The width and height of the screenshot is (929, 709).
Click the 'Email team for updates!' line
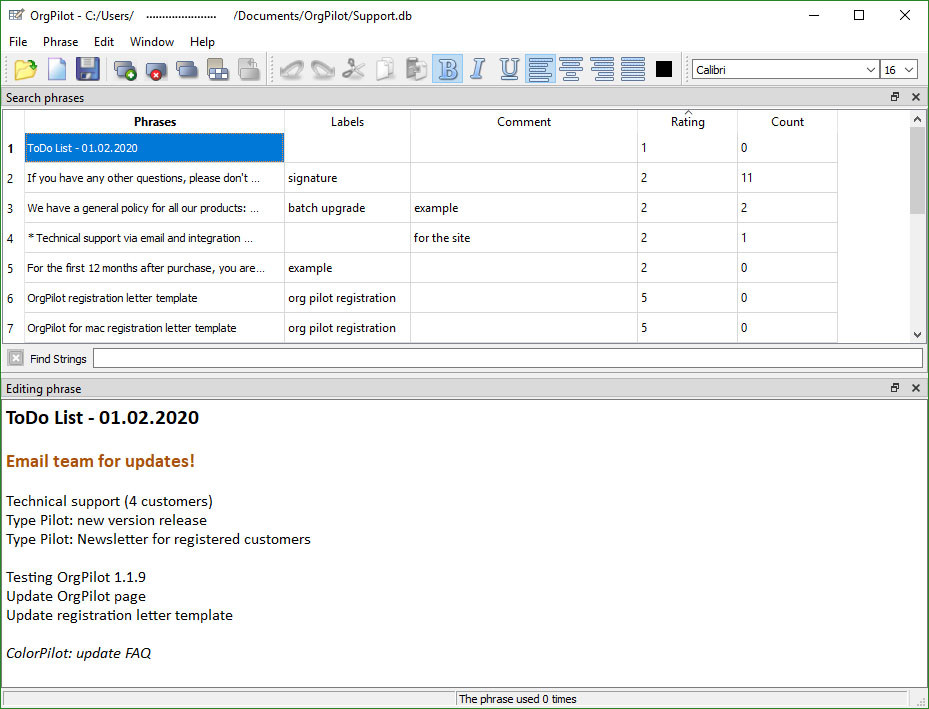(x=100, y=461)
